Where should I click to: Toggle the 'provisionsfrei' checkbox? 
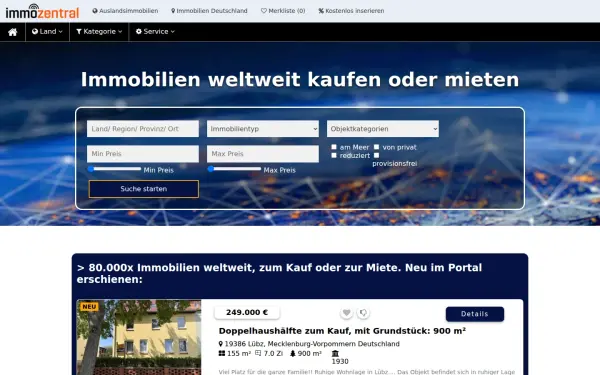pyautogui.click(x=377, y=155)
